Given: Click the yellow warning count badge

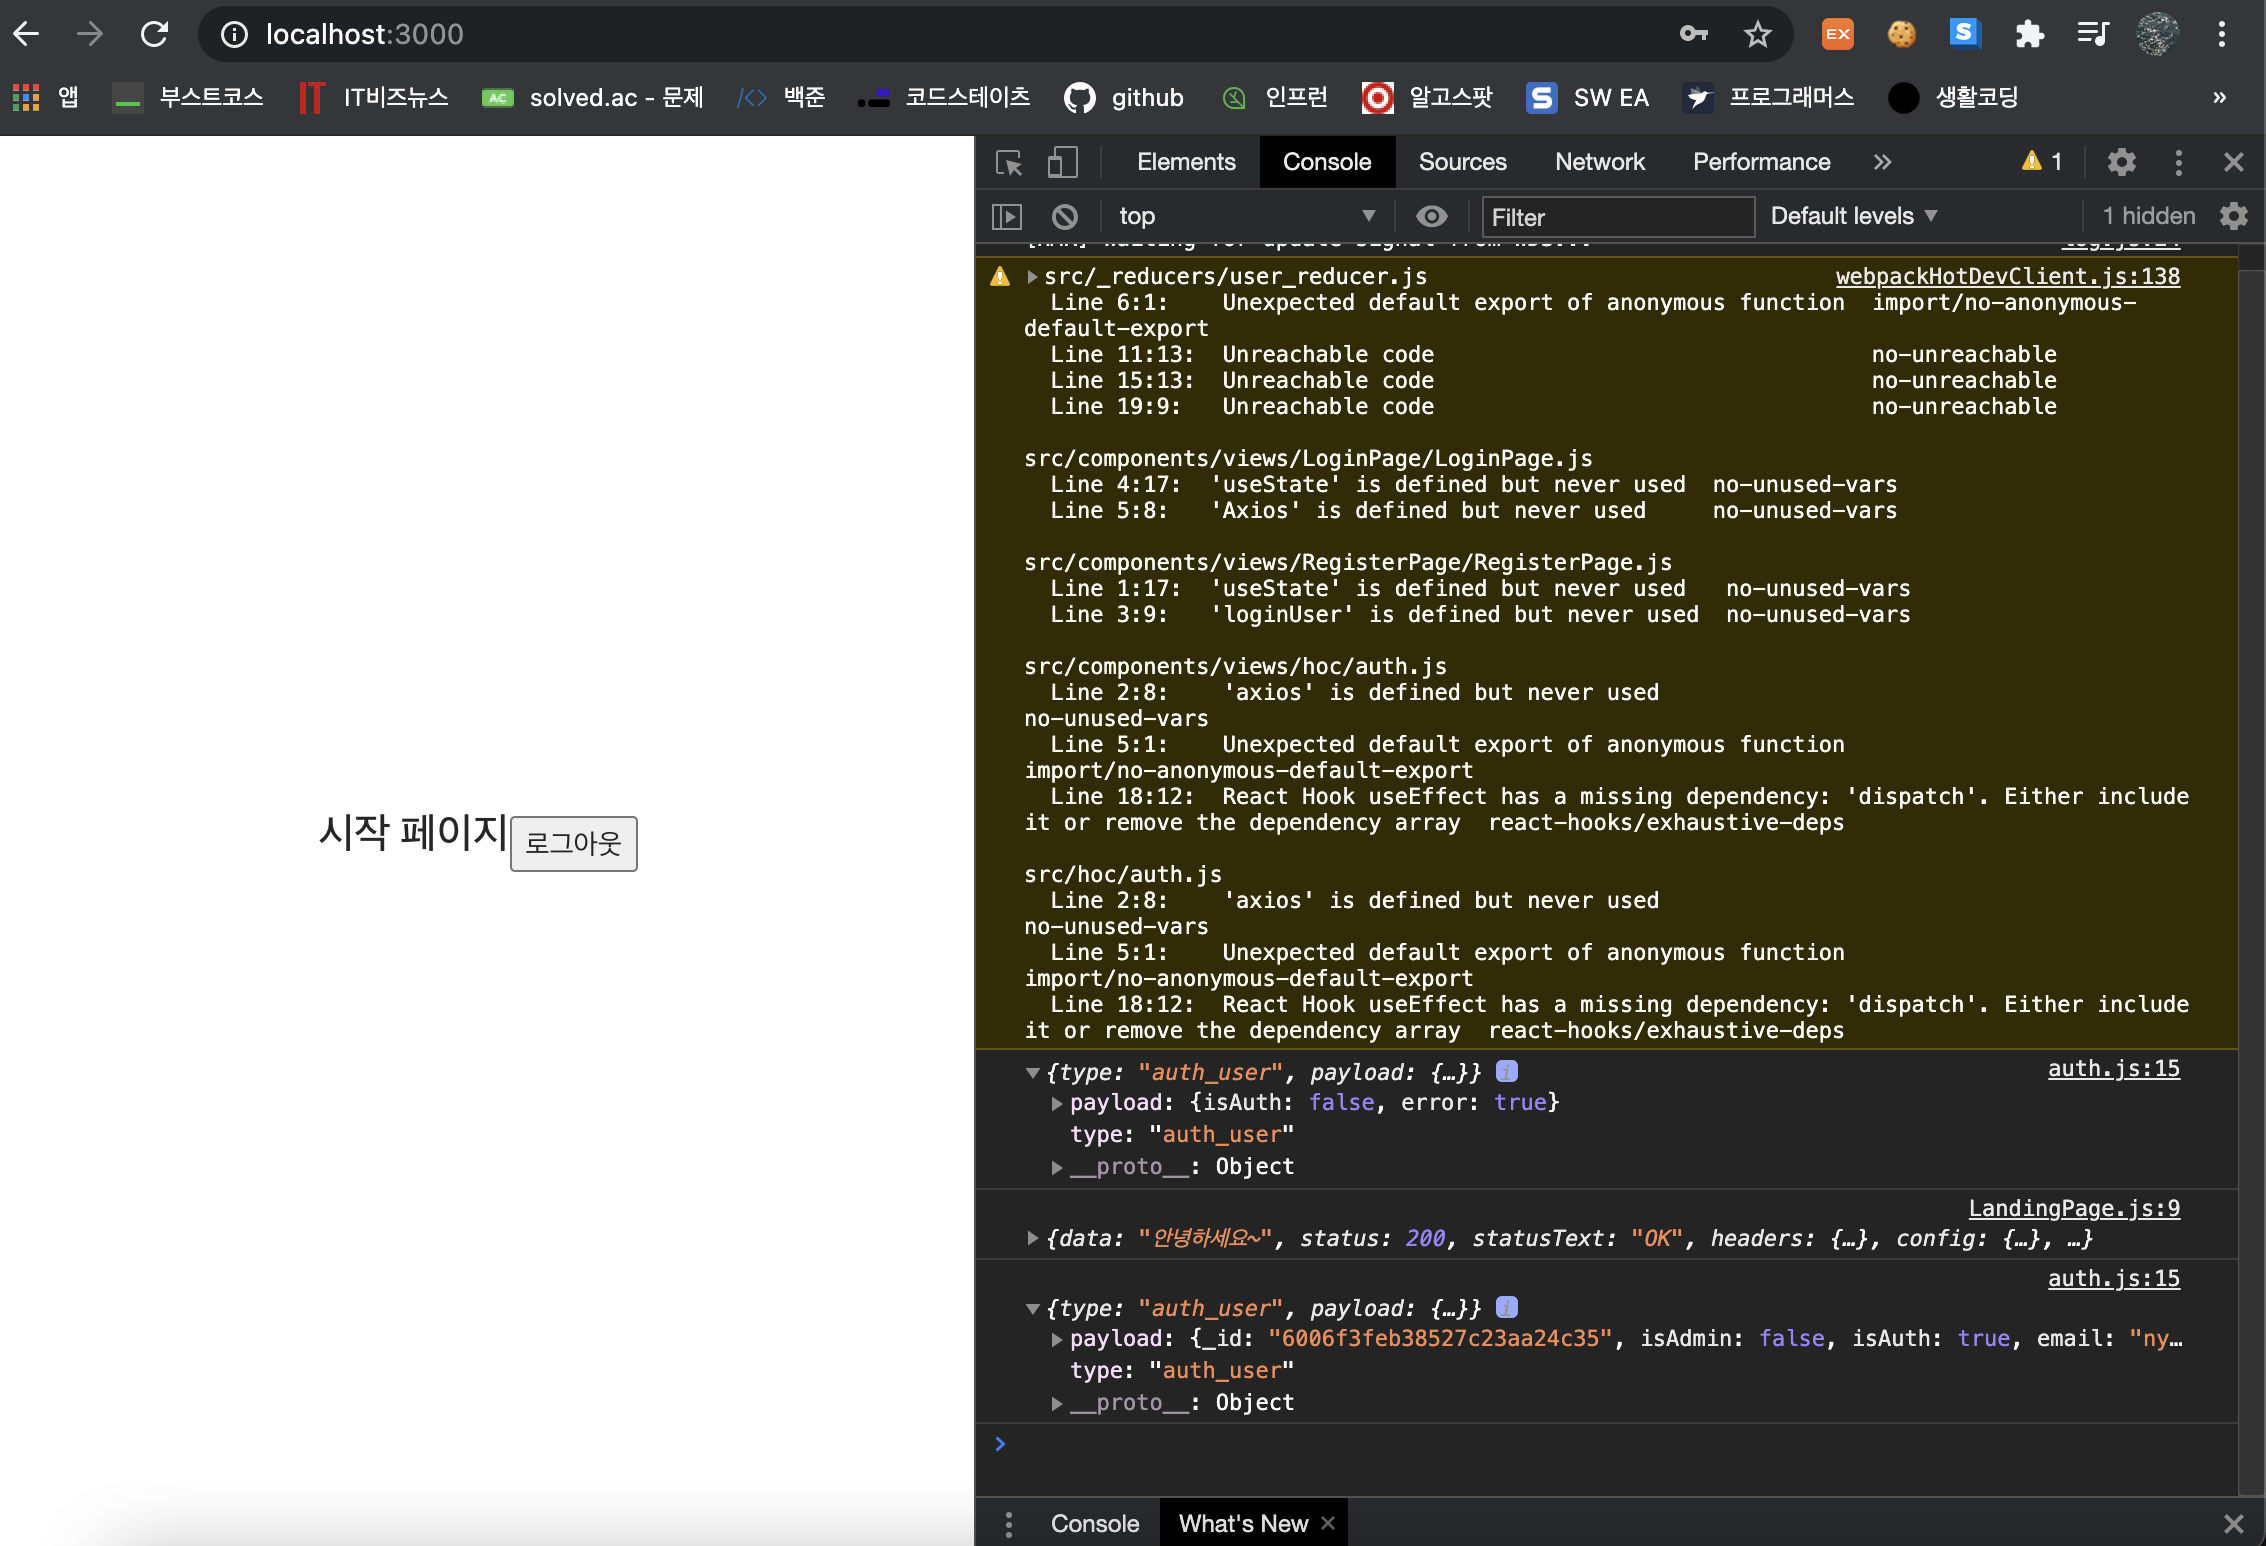Looking at the screenshot, I should tap(2041, 162).
